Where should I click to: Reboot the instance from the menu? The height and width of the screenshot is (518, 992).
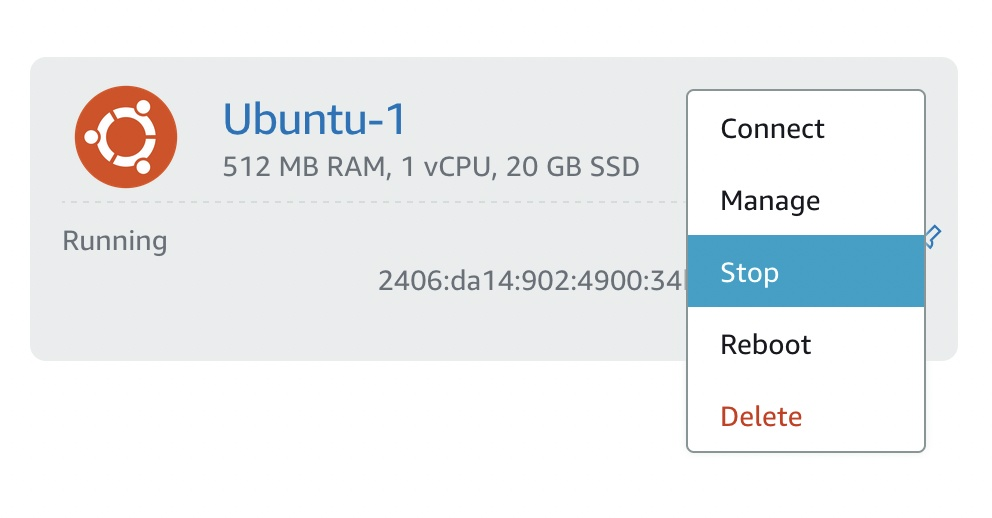point(765,345)
